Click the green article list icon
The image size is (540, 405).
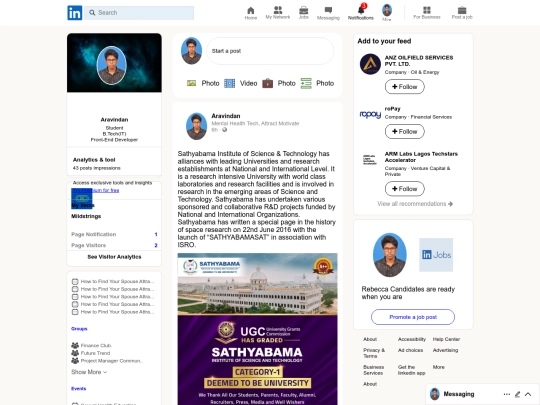tap(306, 83)
